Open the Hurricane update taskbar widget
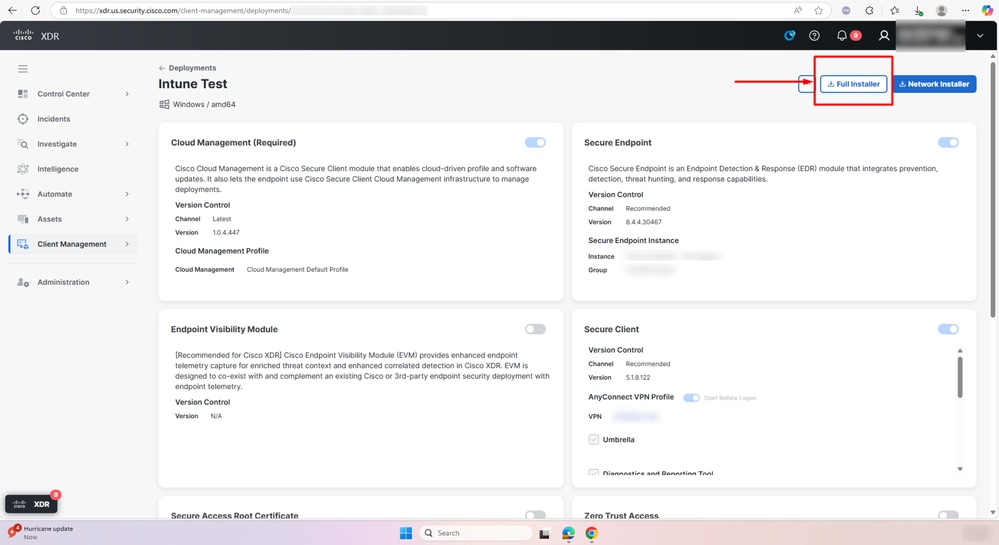This screenshot has height=545, width=999. click(41, 532)
